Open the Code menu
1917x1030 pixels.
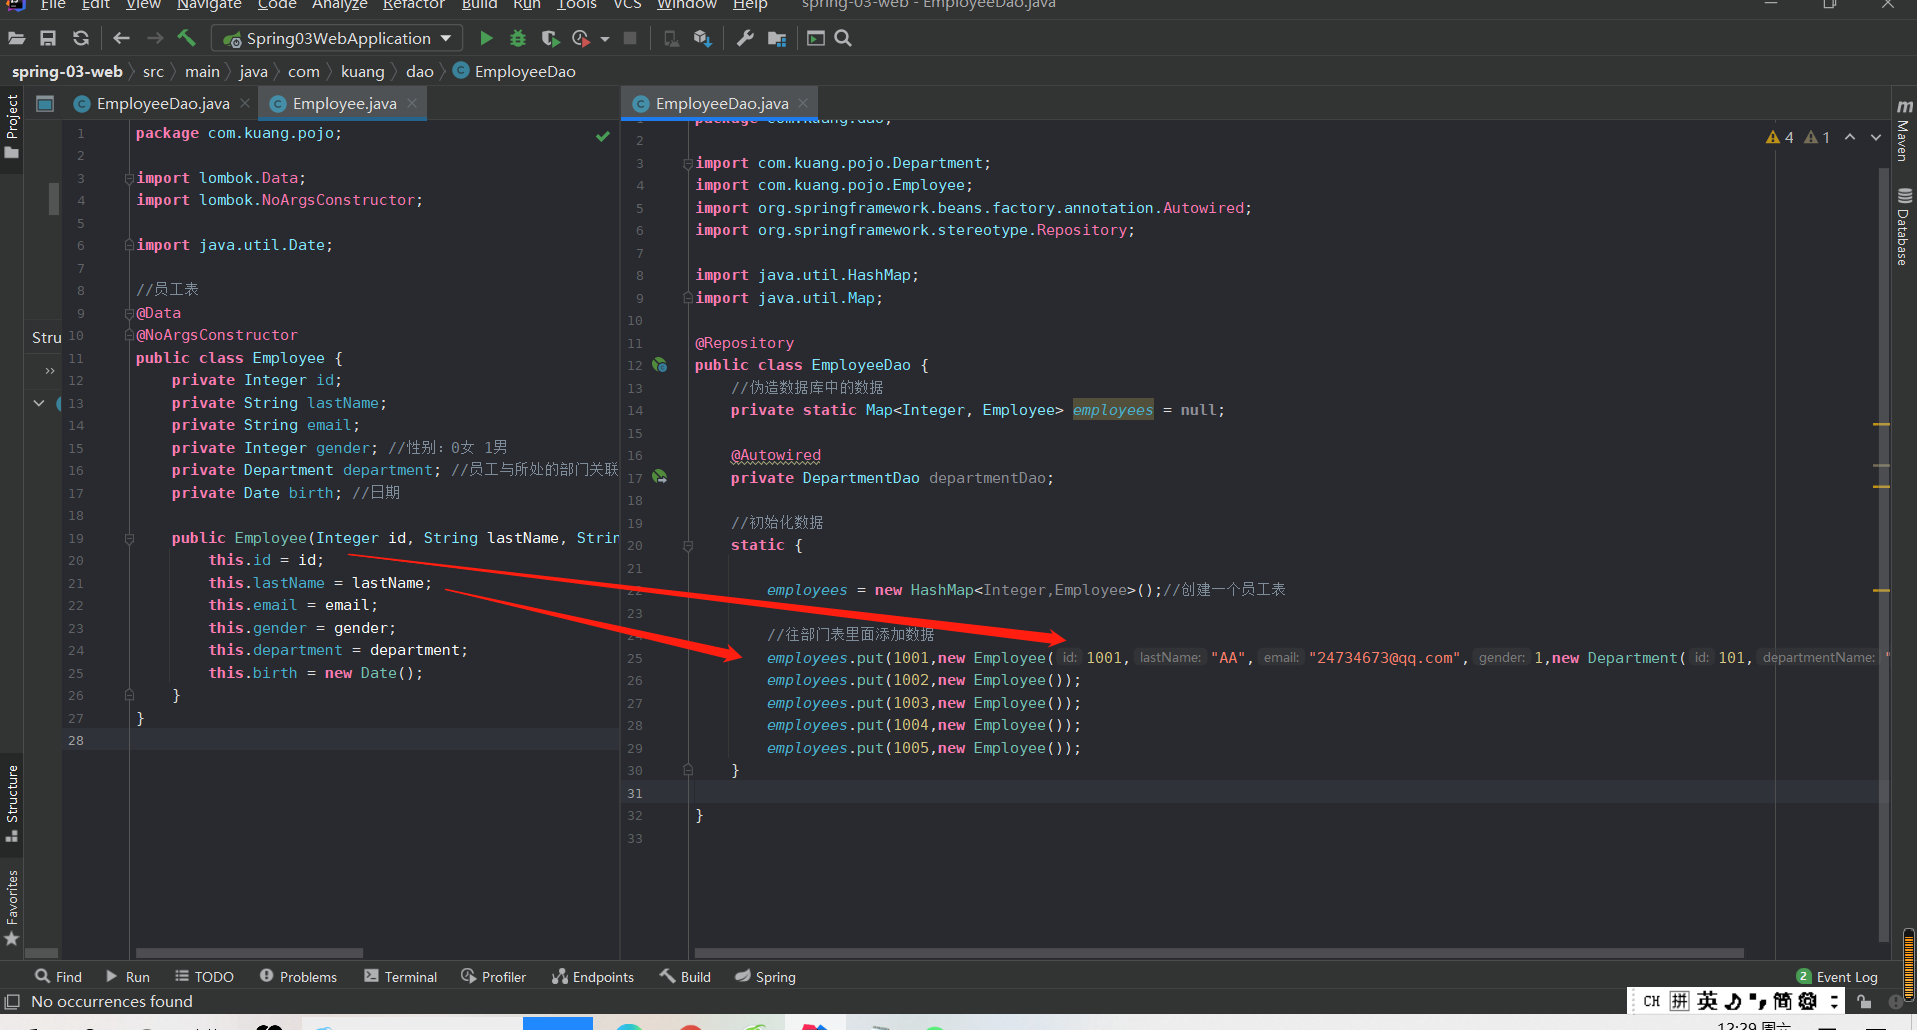(x=276, y=6)
